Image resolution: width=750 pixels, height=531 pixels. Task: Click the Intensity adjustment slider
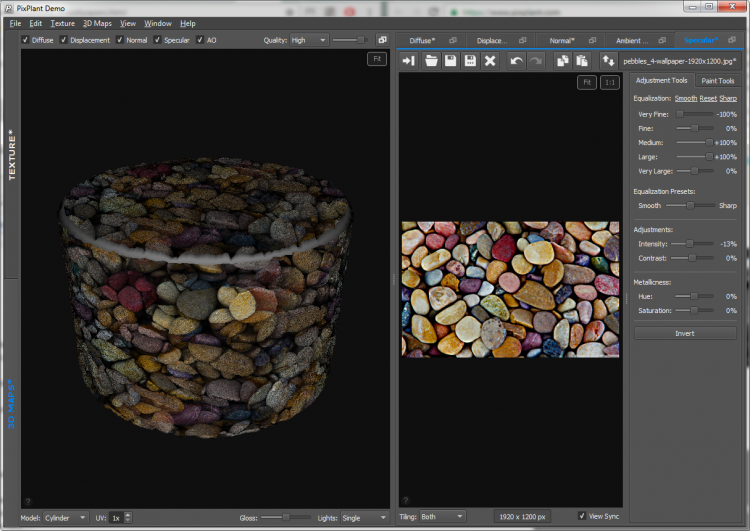coord(690,244)
